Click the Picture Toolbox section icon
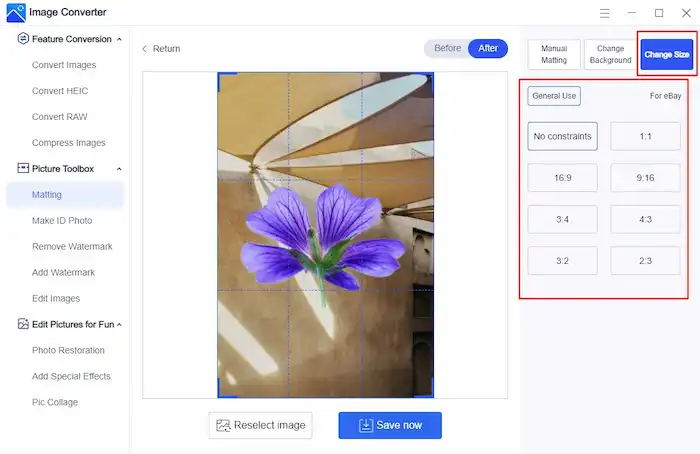 [x=23, y=169]
